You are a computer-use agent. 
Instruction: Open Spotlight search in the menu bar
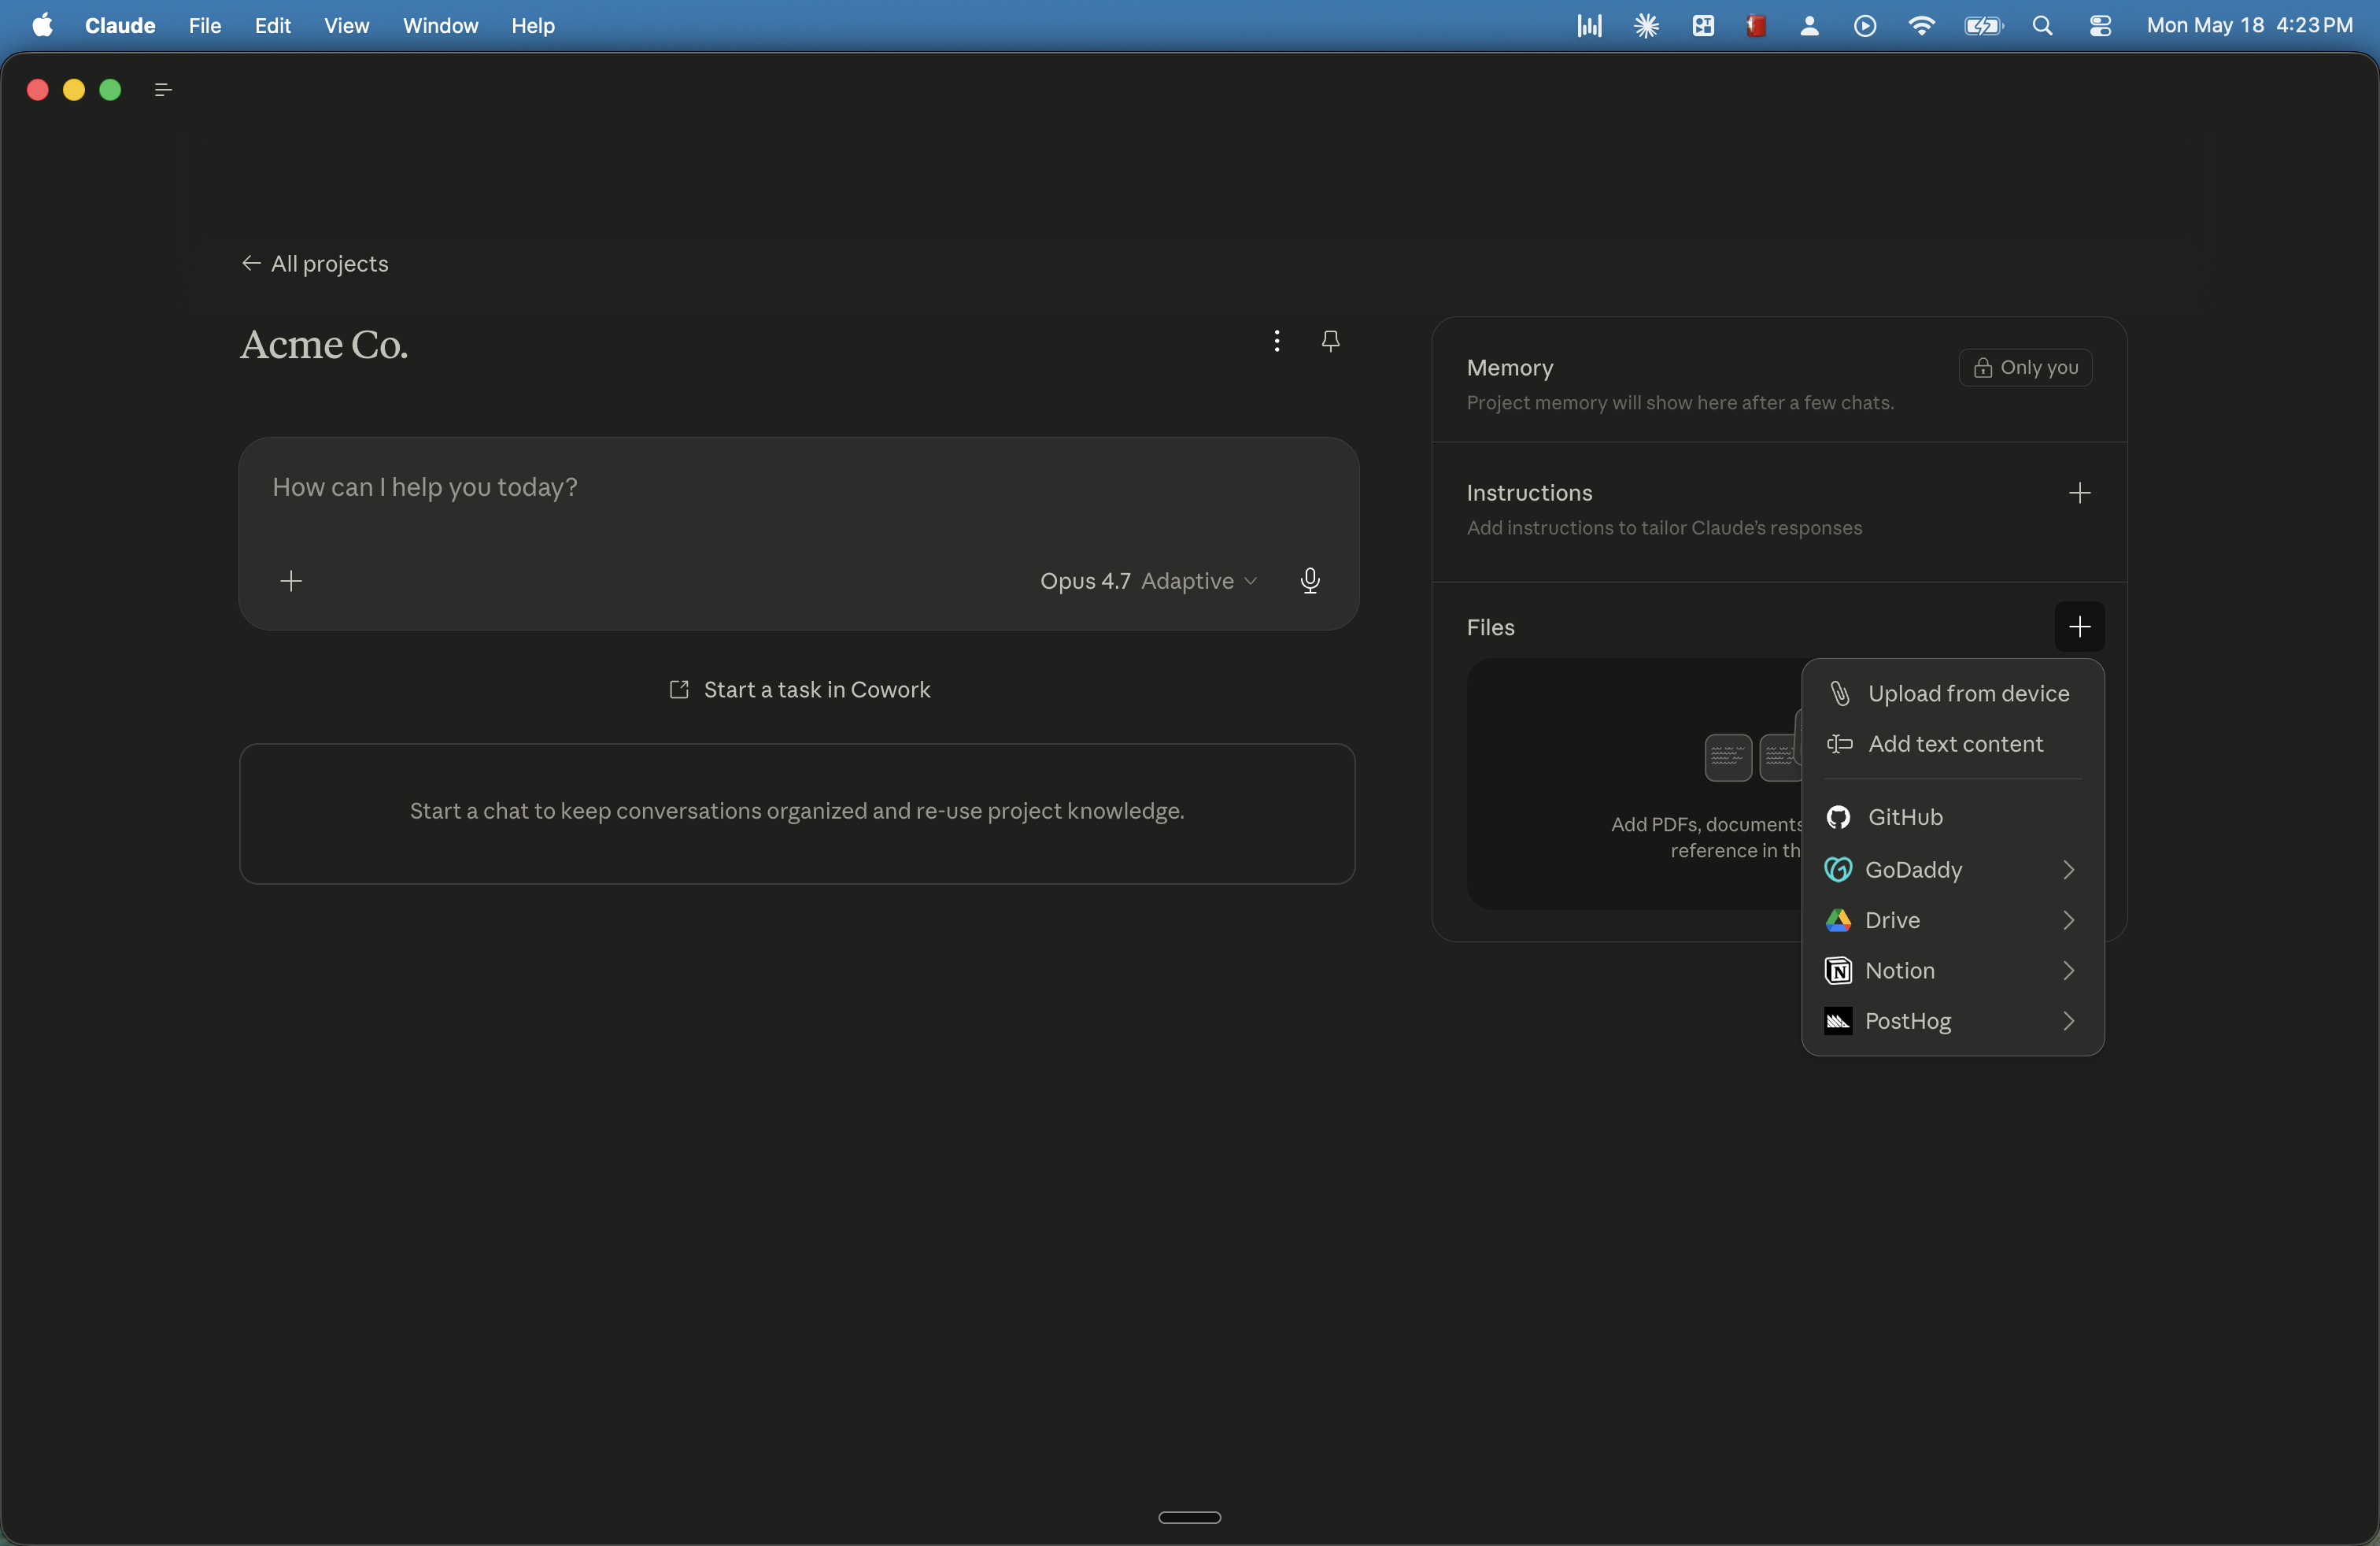tap(2042, 25)
